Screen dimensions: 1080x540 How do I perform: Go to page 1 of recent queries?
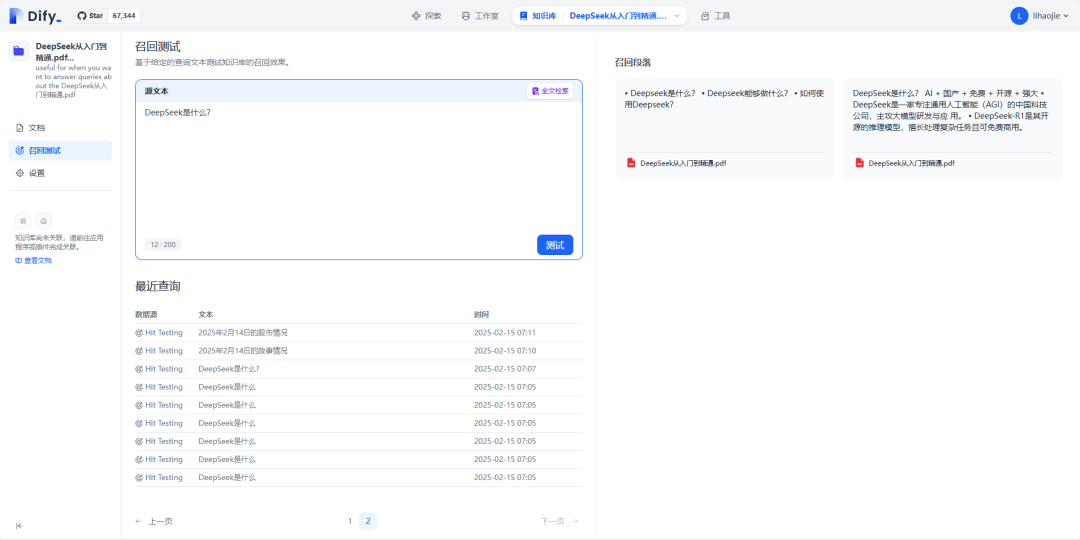click(350, 521)
